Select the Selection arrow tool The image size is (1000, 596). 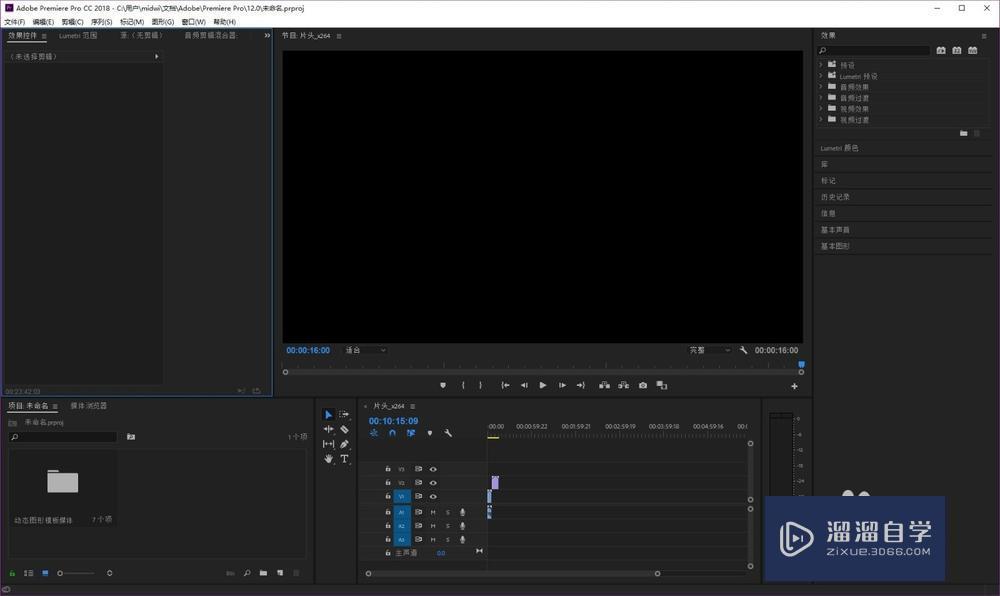click(x=328, y=415)
